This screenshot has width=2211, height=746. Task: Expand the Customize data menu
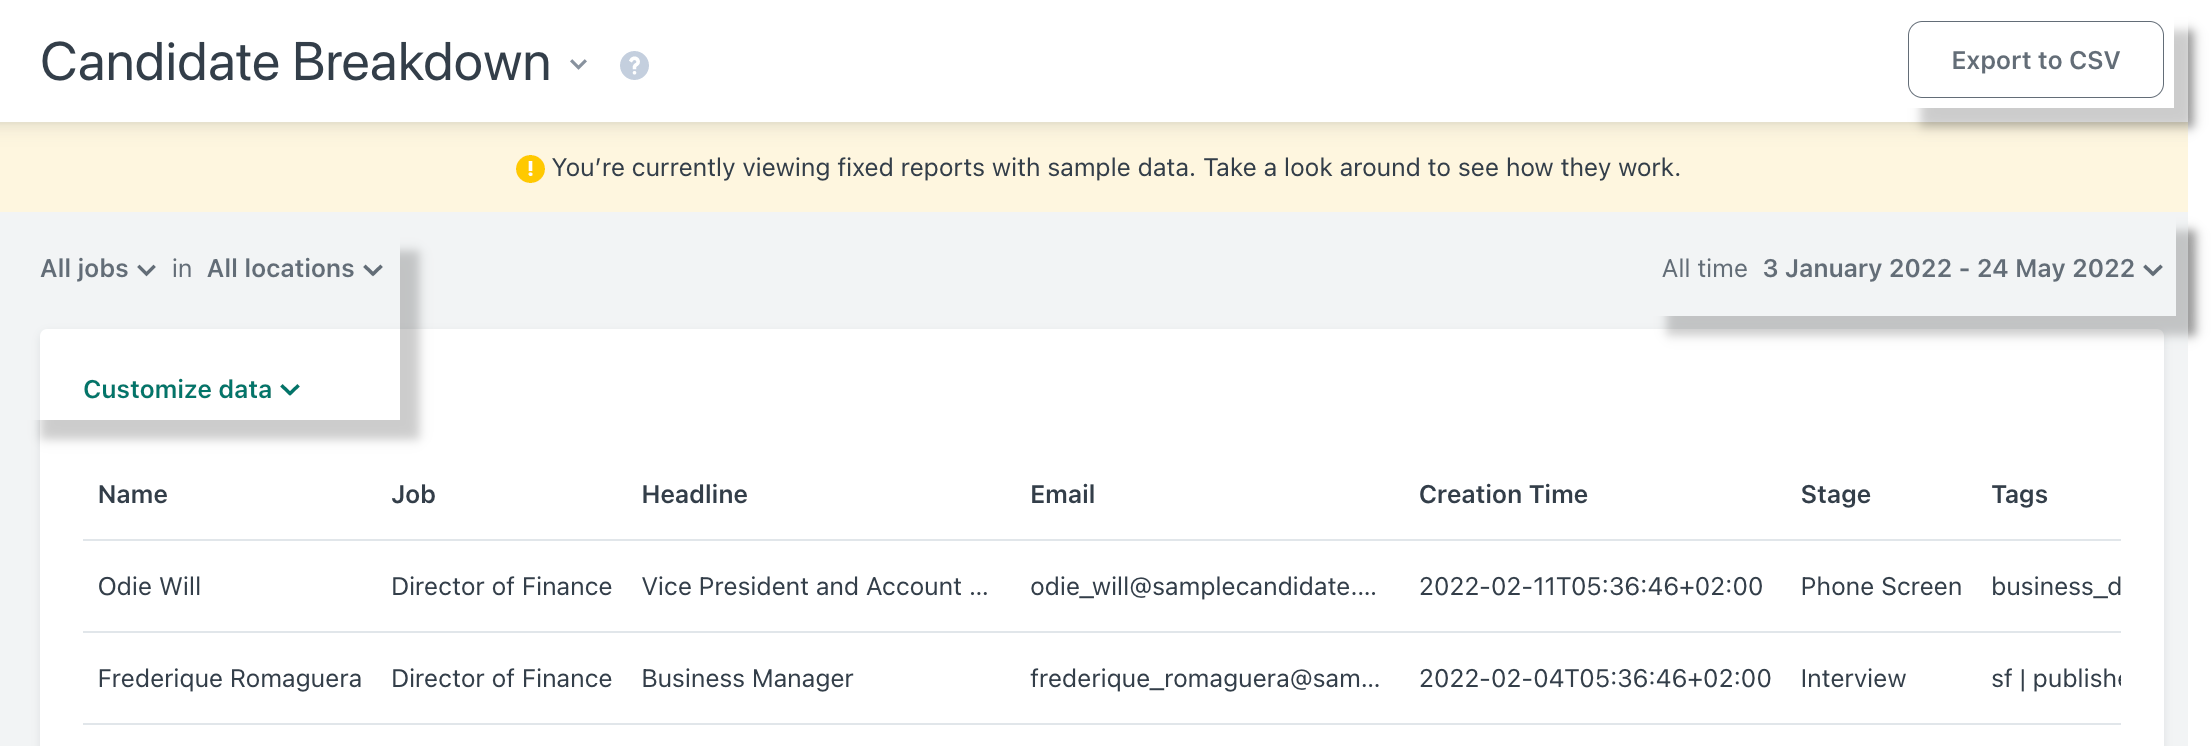coord(192,389)
